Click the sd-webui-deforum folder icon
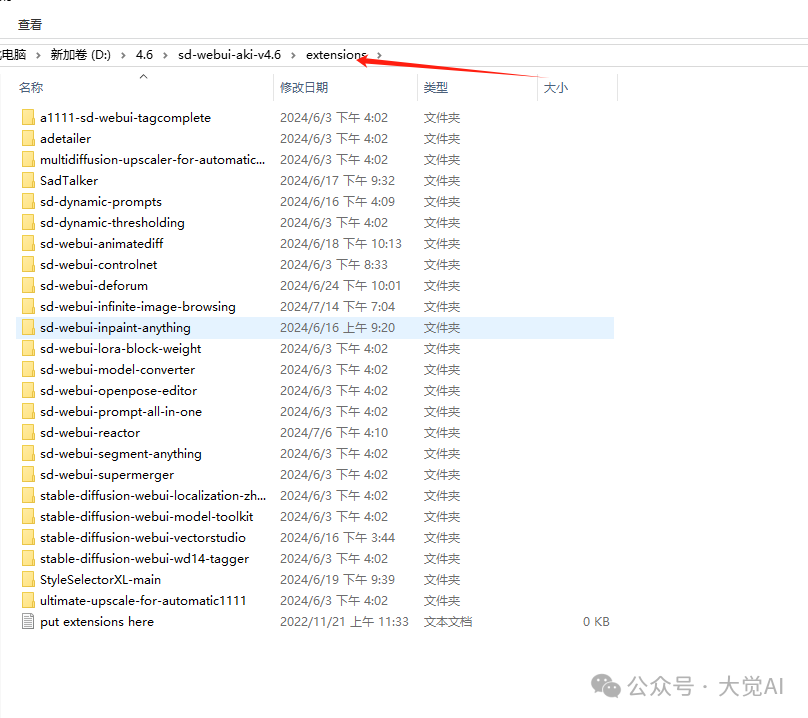The image size is (808, 718). 28,286
